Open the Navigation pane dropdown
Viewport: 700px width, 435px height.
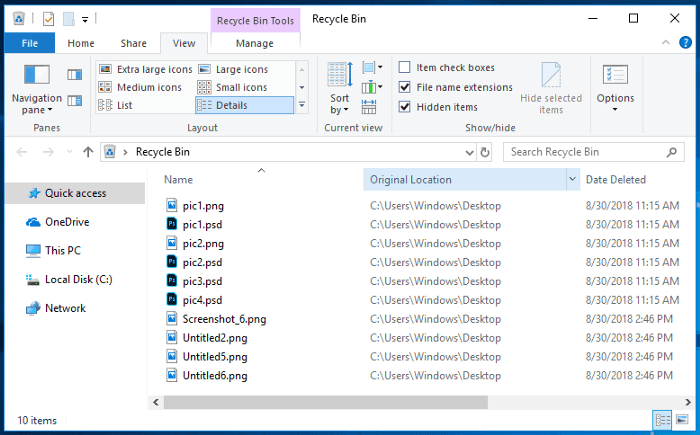pos(37,89)
